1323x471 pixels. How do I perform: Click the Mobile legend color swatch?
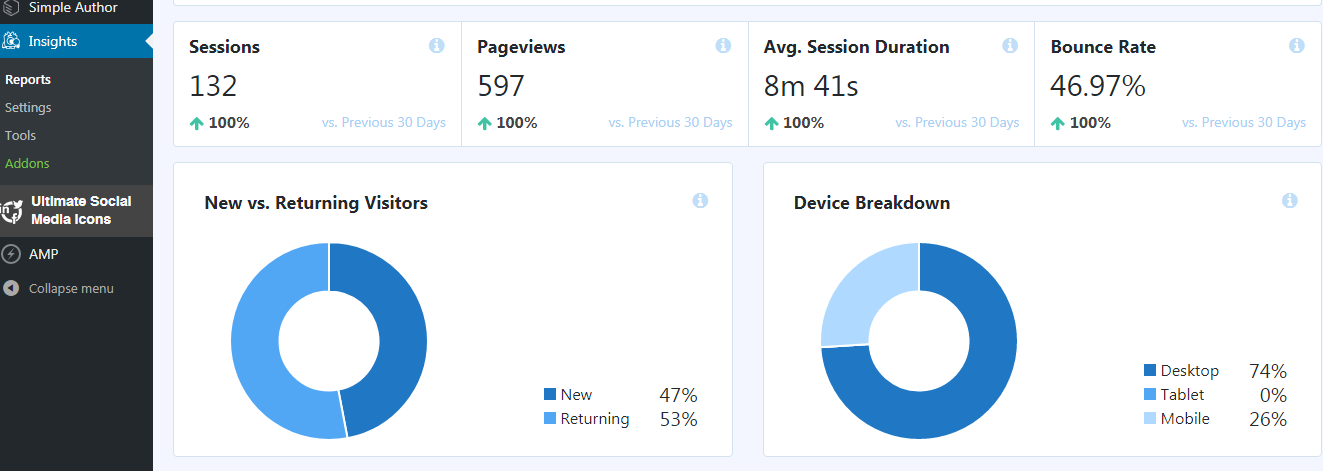coord(1150,419)
